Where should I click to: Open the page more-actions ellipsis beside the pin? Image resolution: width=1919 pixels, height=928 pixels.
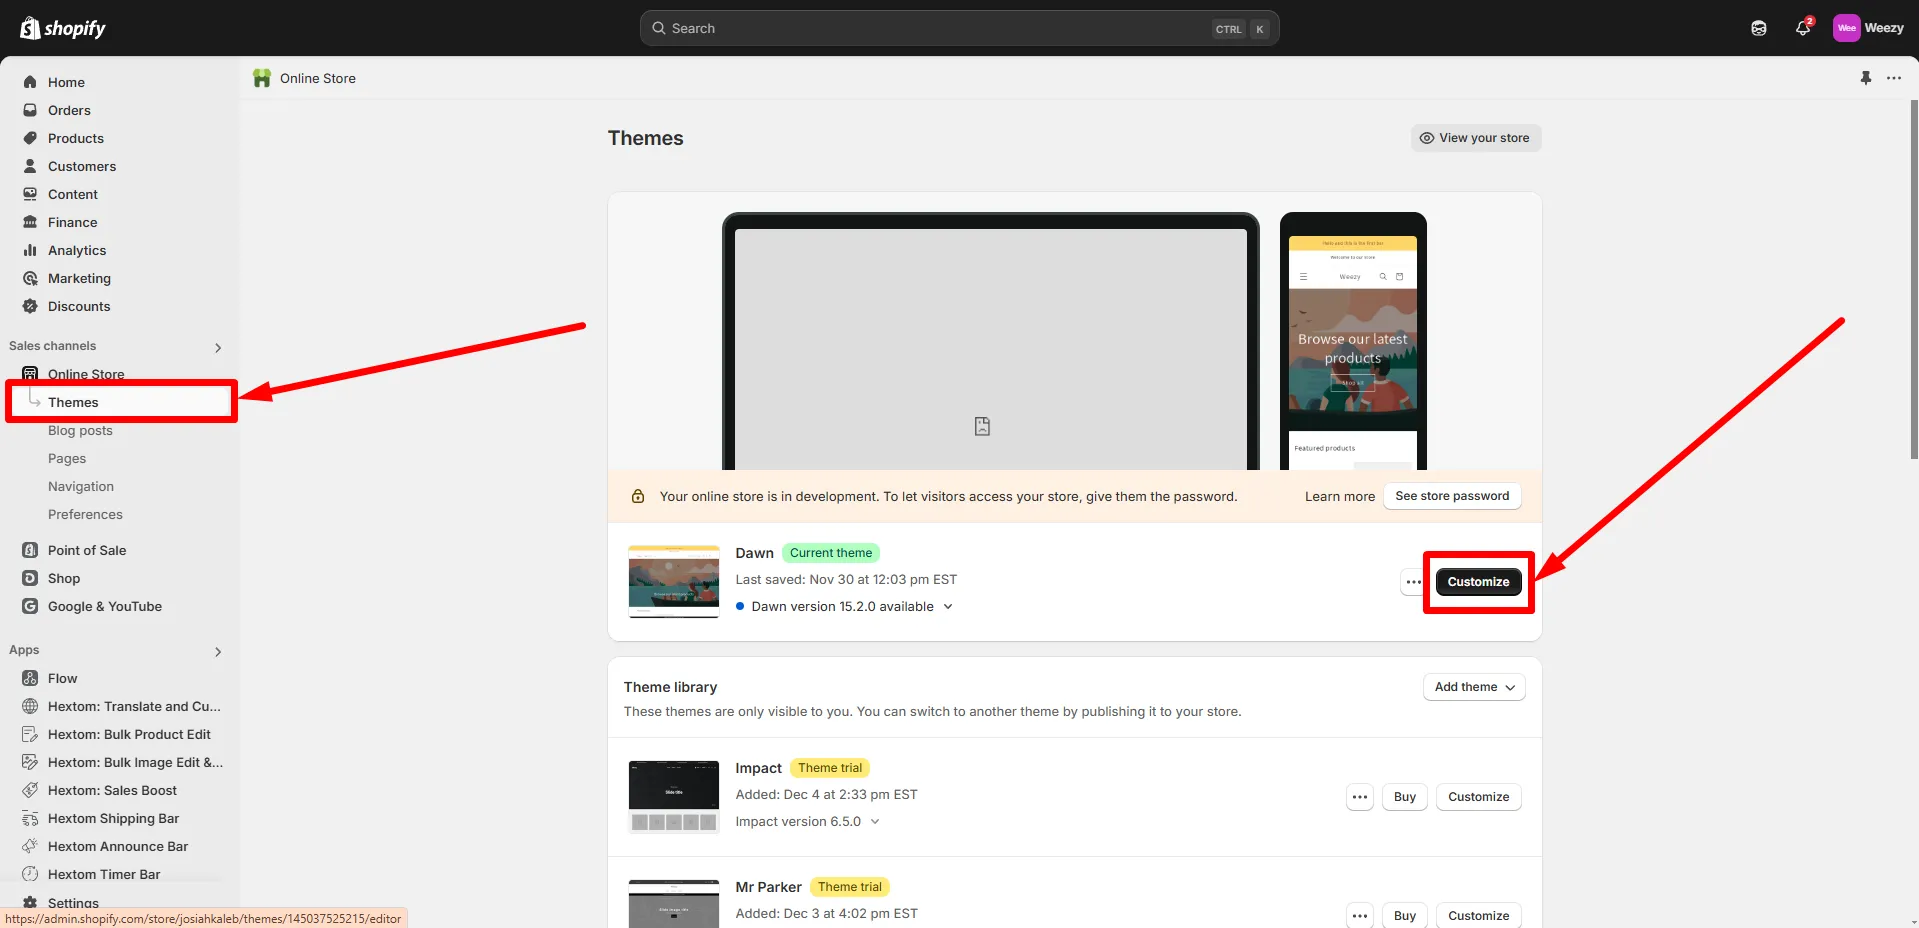point(1894,78)
